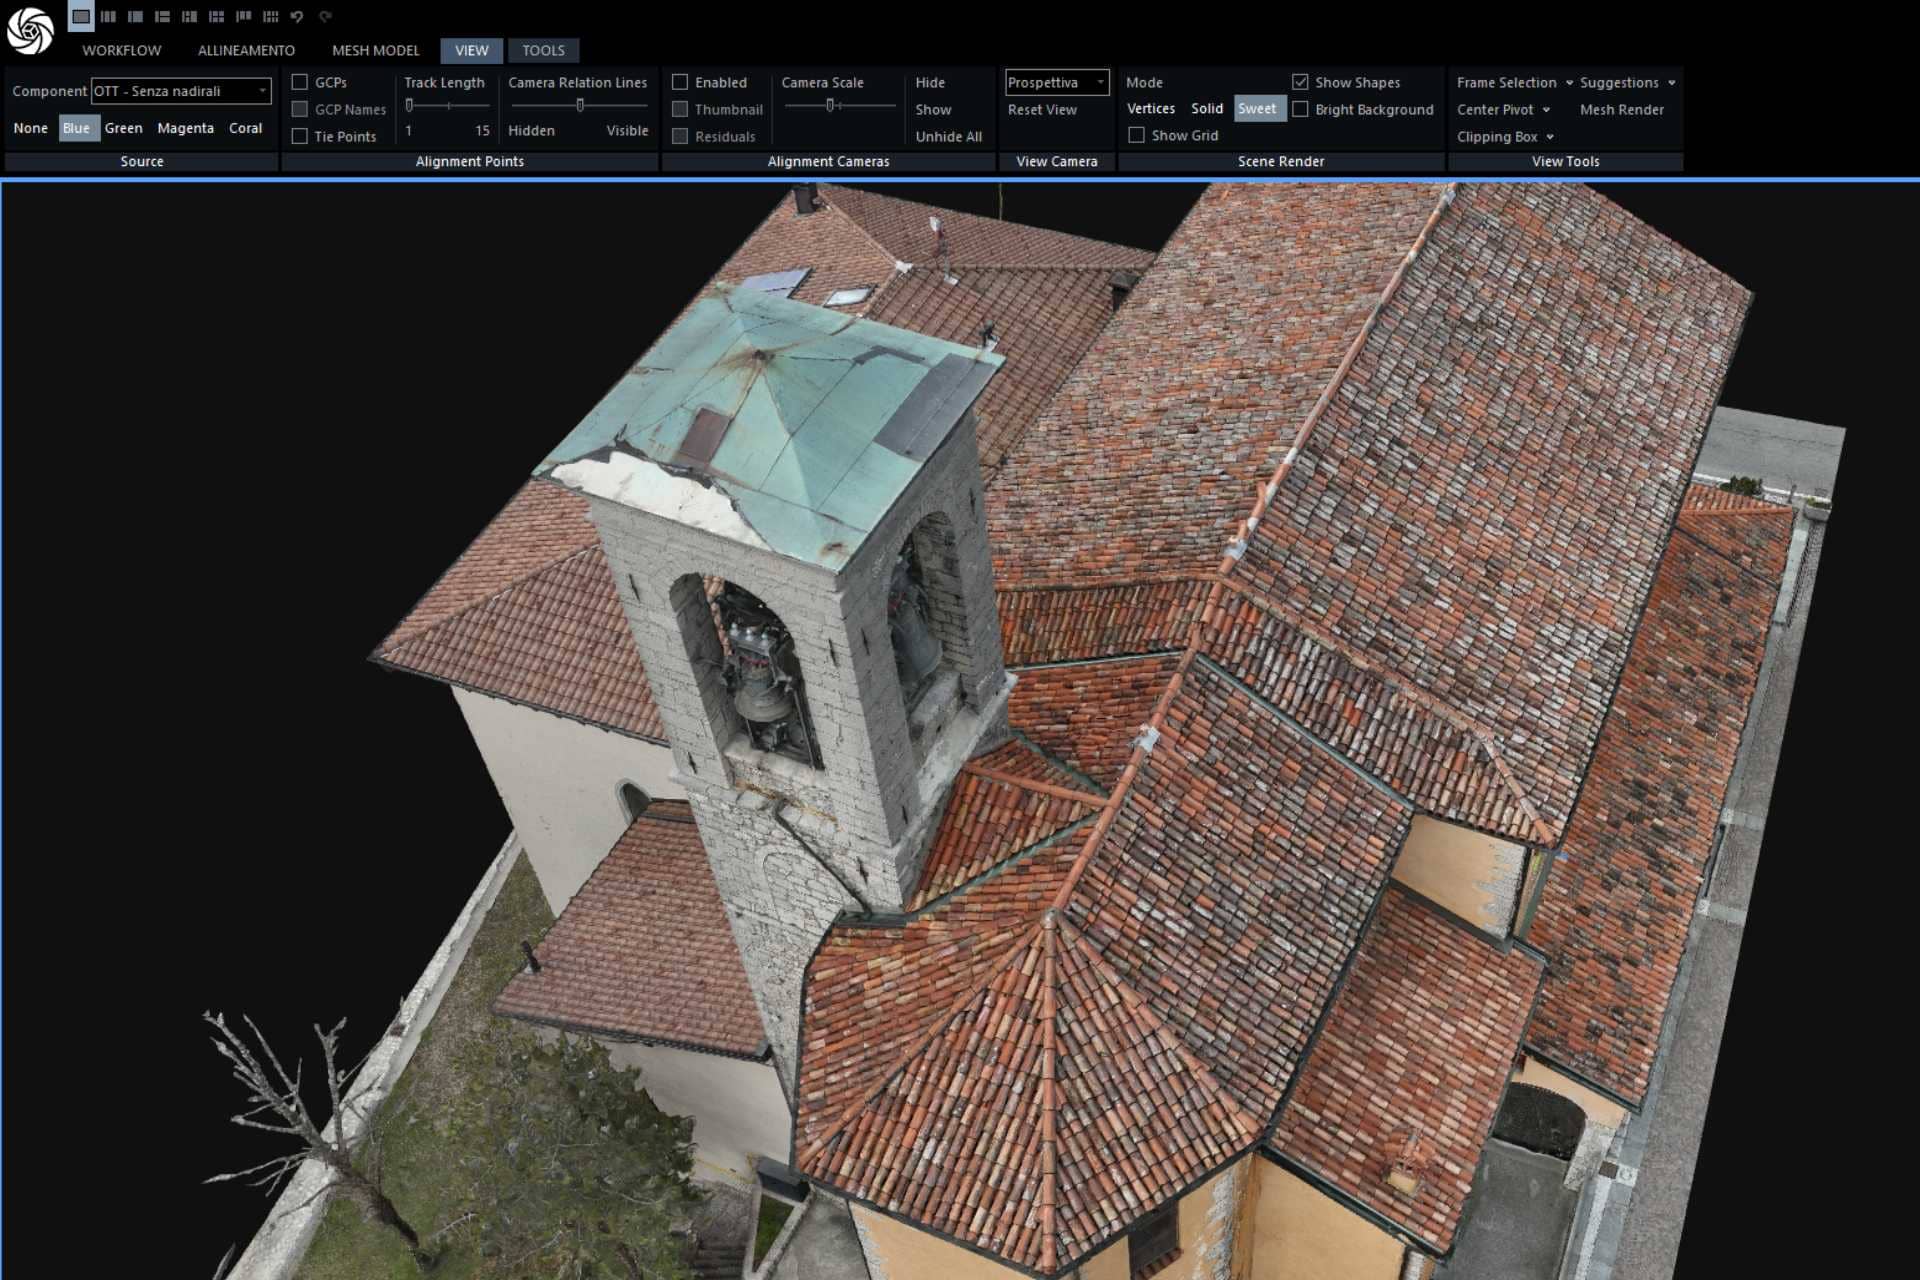Click Unhide All button
Screen dimensions: 1920x1280
(948, 136)
